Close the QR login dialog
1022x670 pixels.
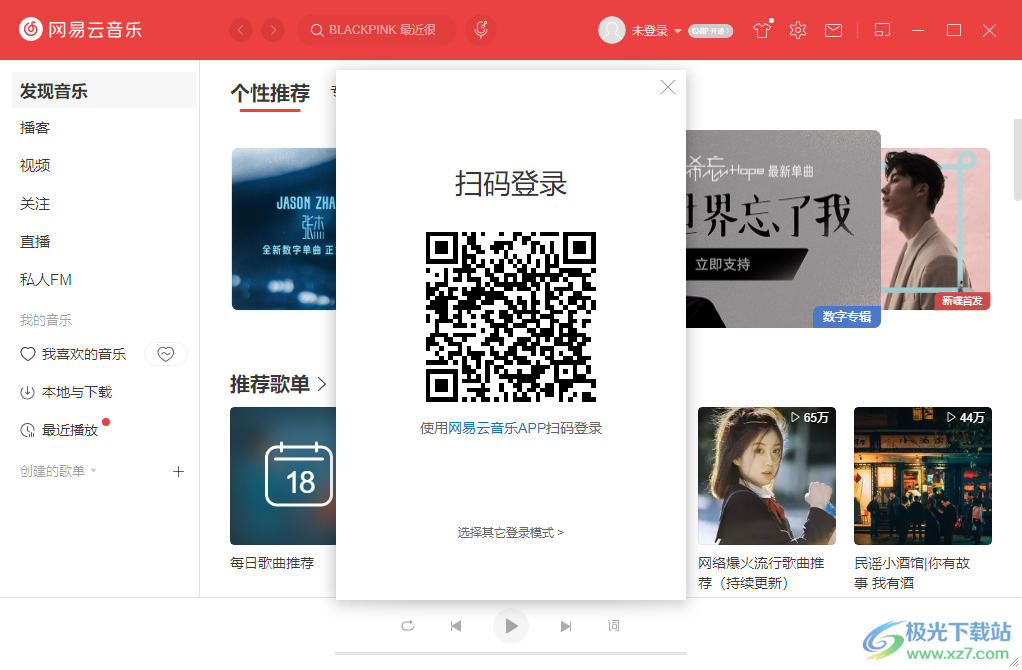667,87
